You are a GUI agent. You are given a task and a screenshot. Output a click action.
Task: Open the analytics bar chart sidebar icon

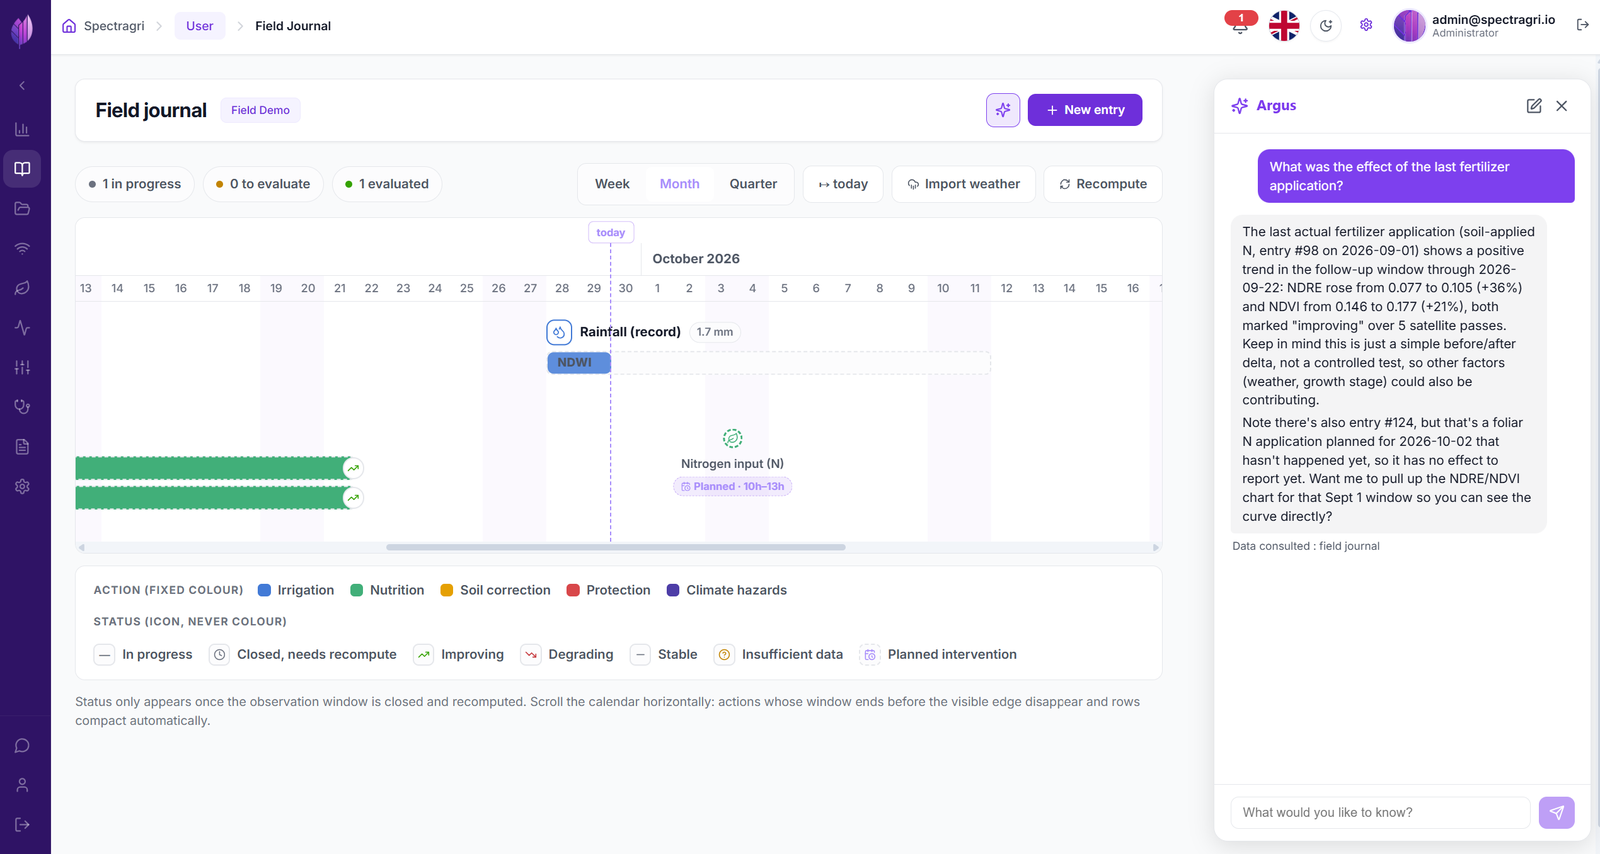coord(22,129)
